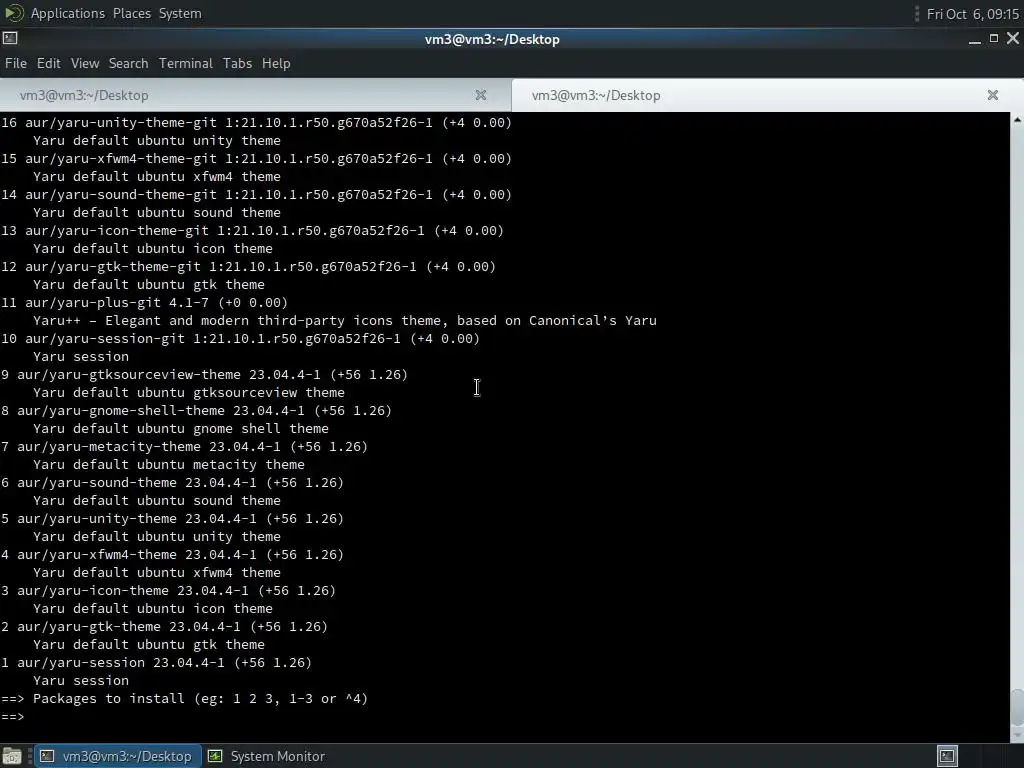Click the scrollbar up arrow

(x=1017, y=120)
